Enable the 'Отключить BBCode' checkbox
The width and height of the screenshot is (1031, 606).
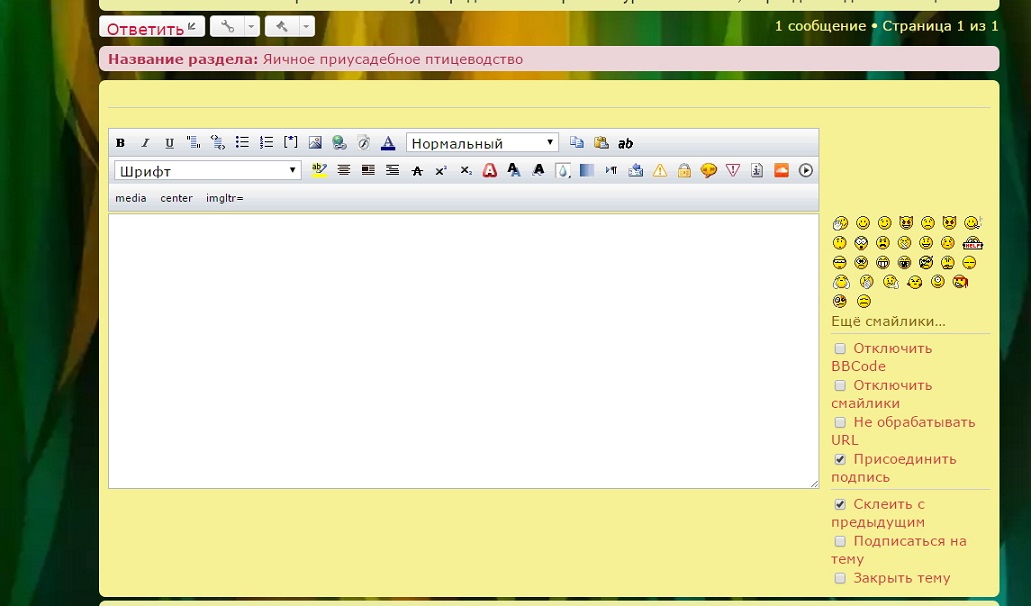[840, 349]
